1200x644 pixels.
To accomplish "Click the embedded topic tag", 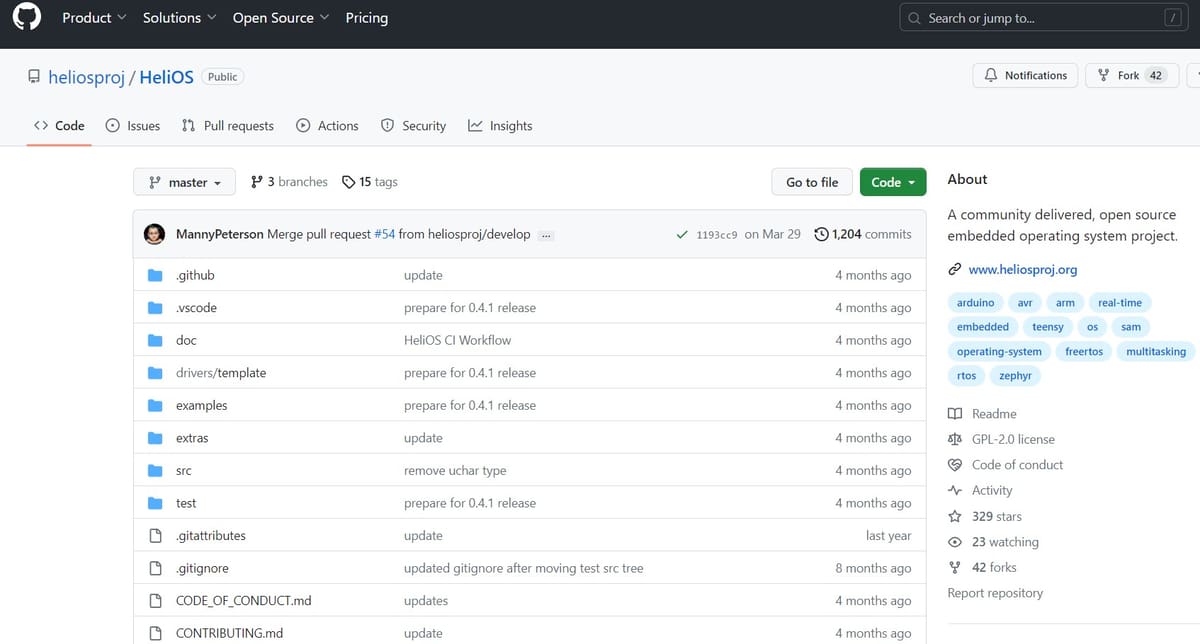I will click(983, 326).
